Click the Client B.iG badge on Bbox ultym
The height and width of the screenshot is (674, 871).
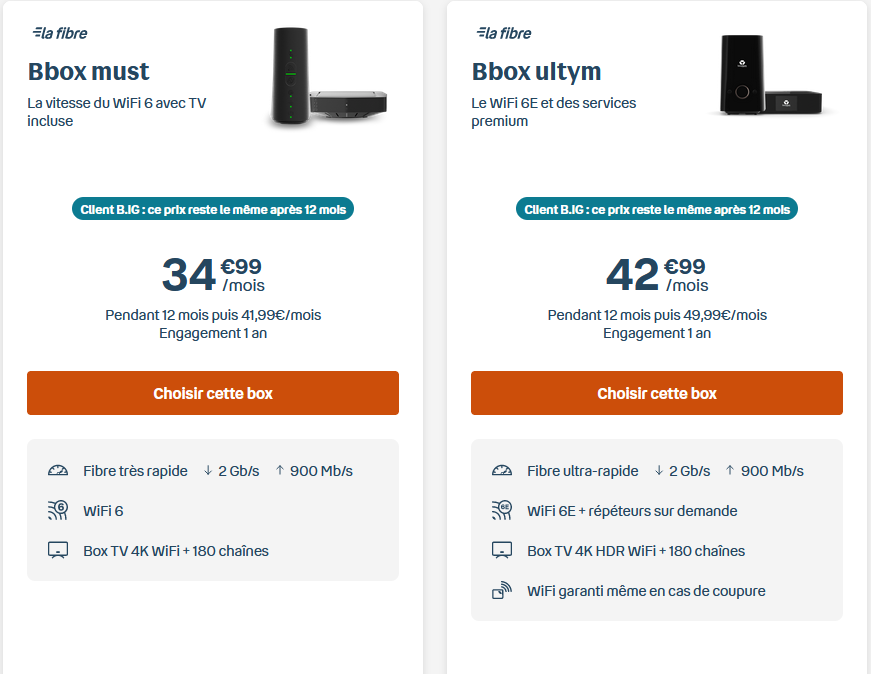tap(657, 210)
